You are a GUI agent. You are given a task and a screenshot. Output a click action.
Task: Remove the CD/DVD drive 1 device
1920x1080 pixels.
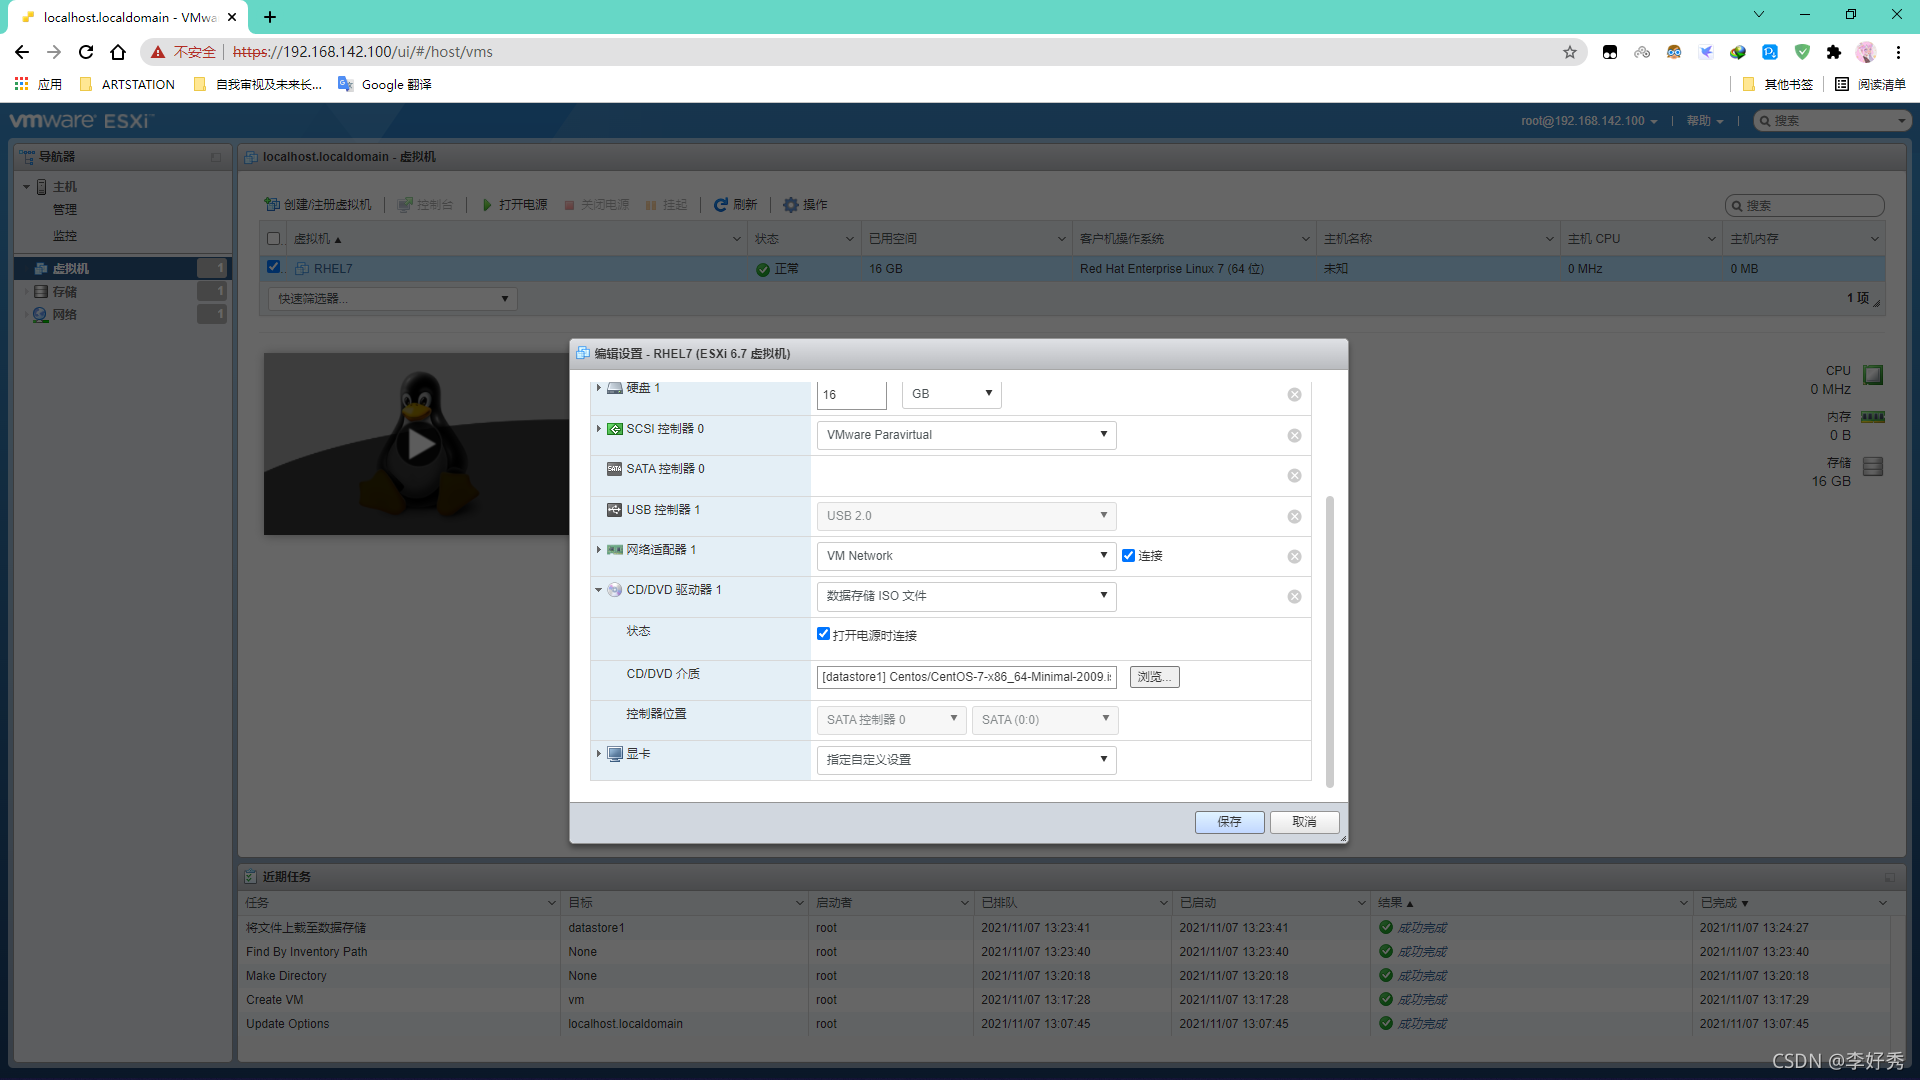(x=1294, y=597)
